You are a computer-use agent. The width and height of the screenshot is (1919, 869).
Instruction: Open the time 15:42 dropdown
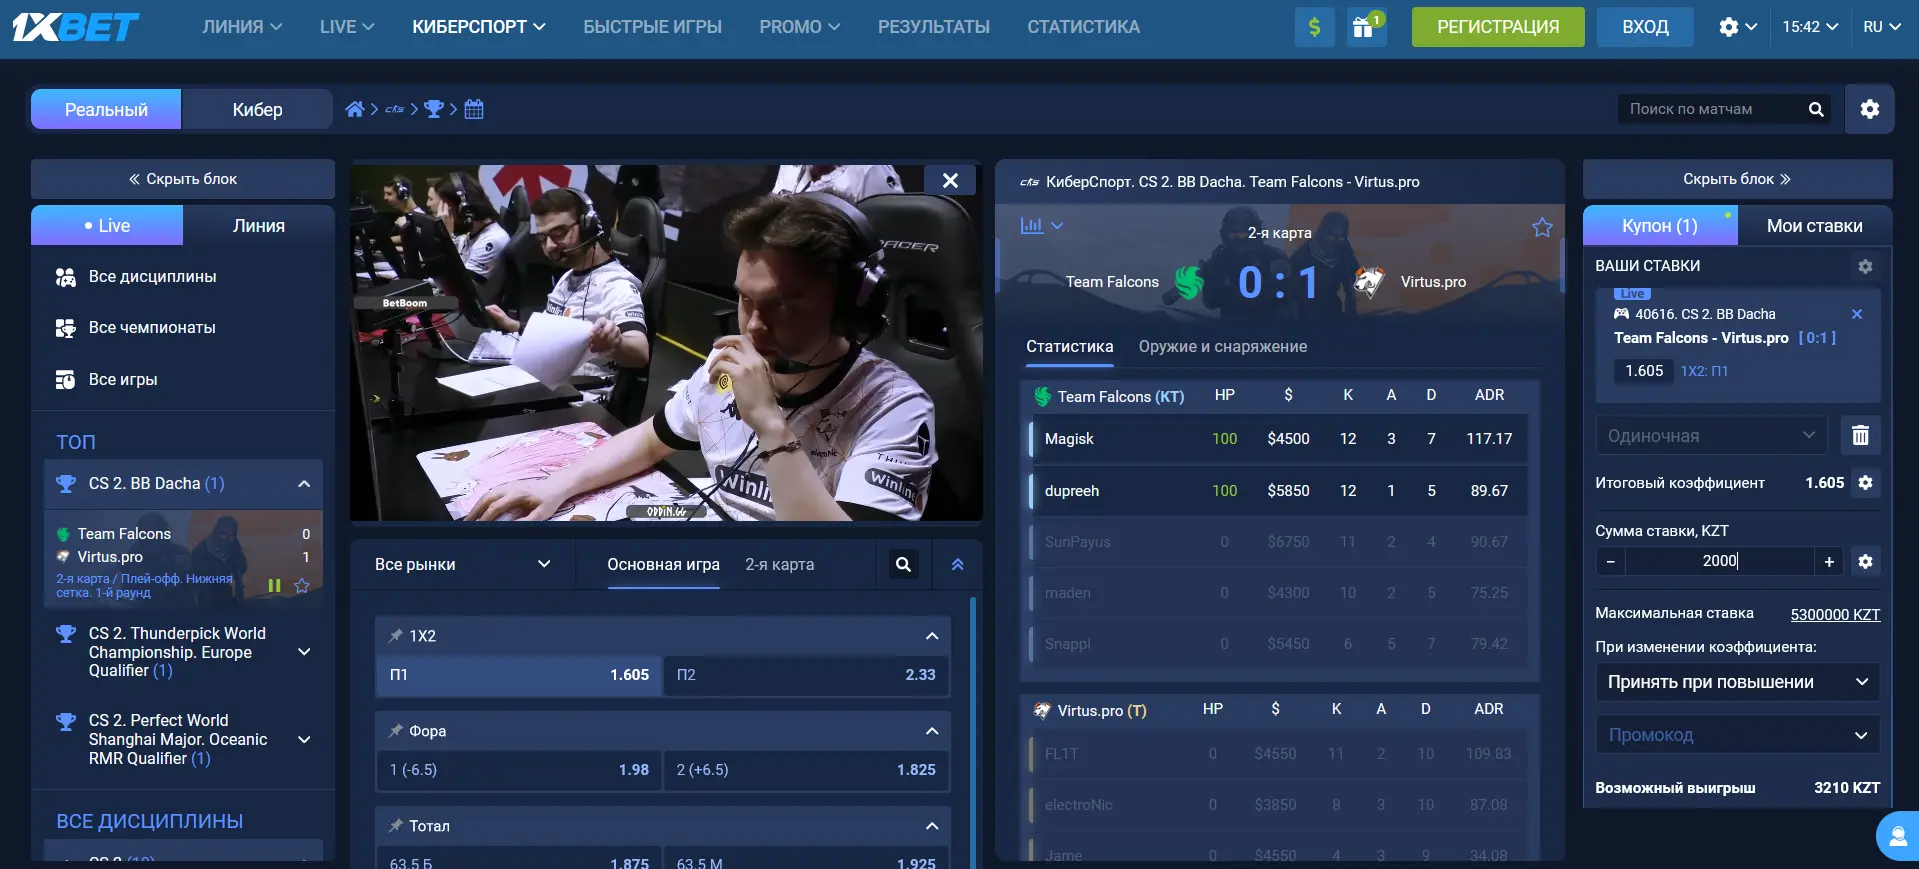[x=1810, y=27]
